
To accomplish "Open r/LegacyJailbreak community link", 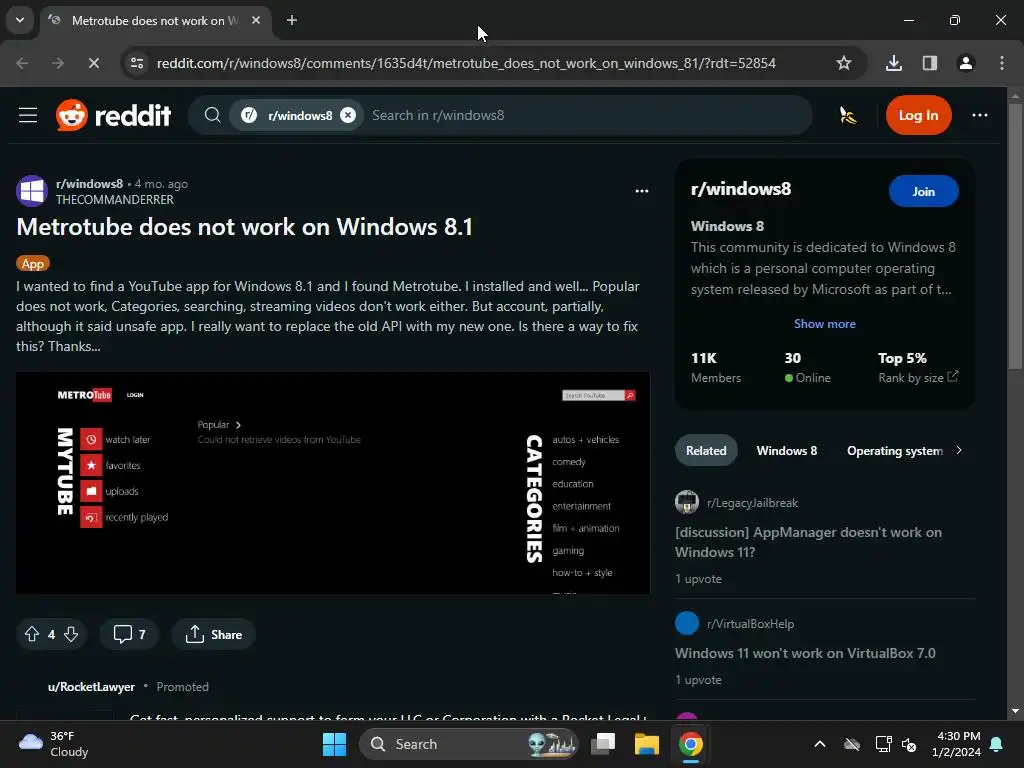I will pos(752,503).
